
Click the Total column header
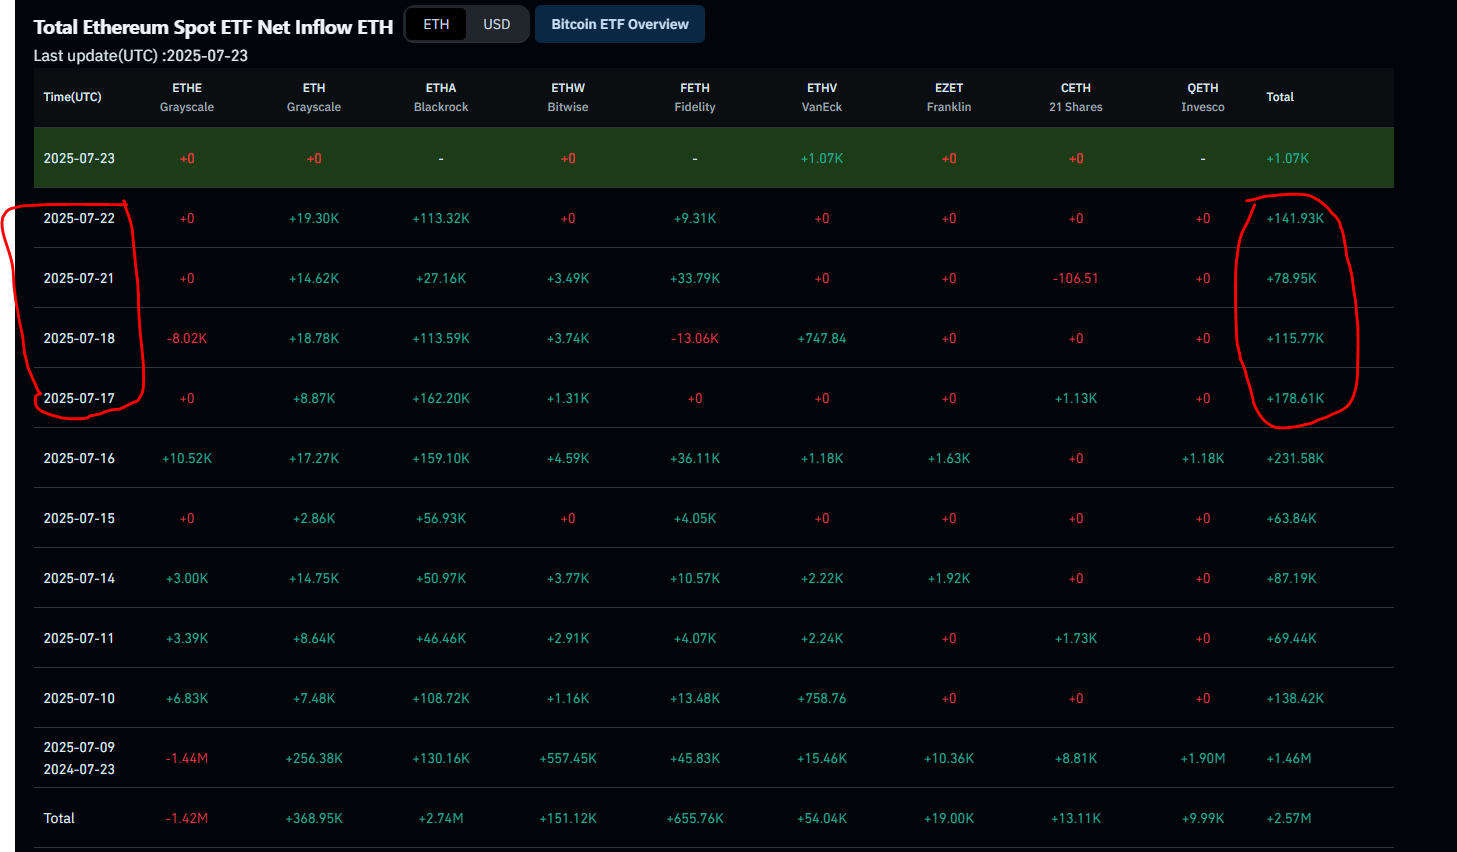point(1280,97)
